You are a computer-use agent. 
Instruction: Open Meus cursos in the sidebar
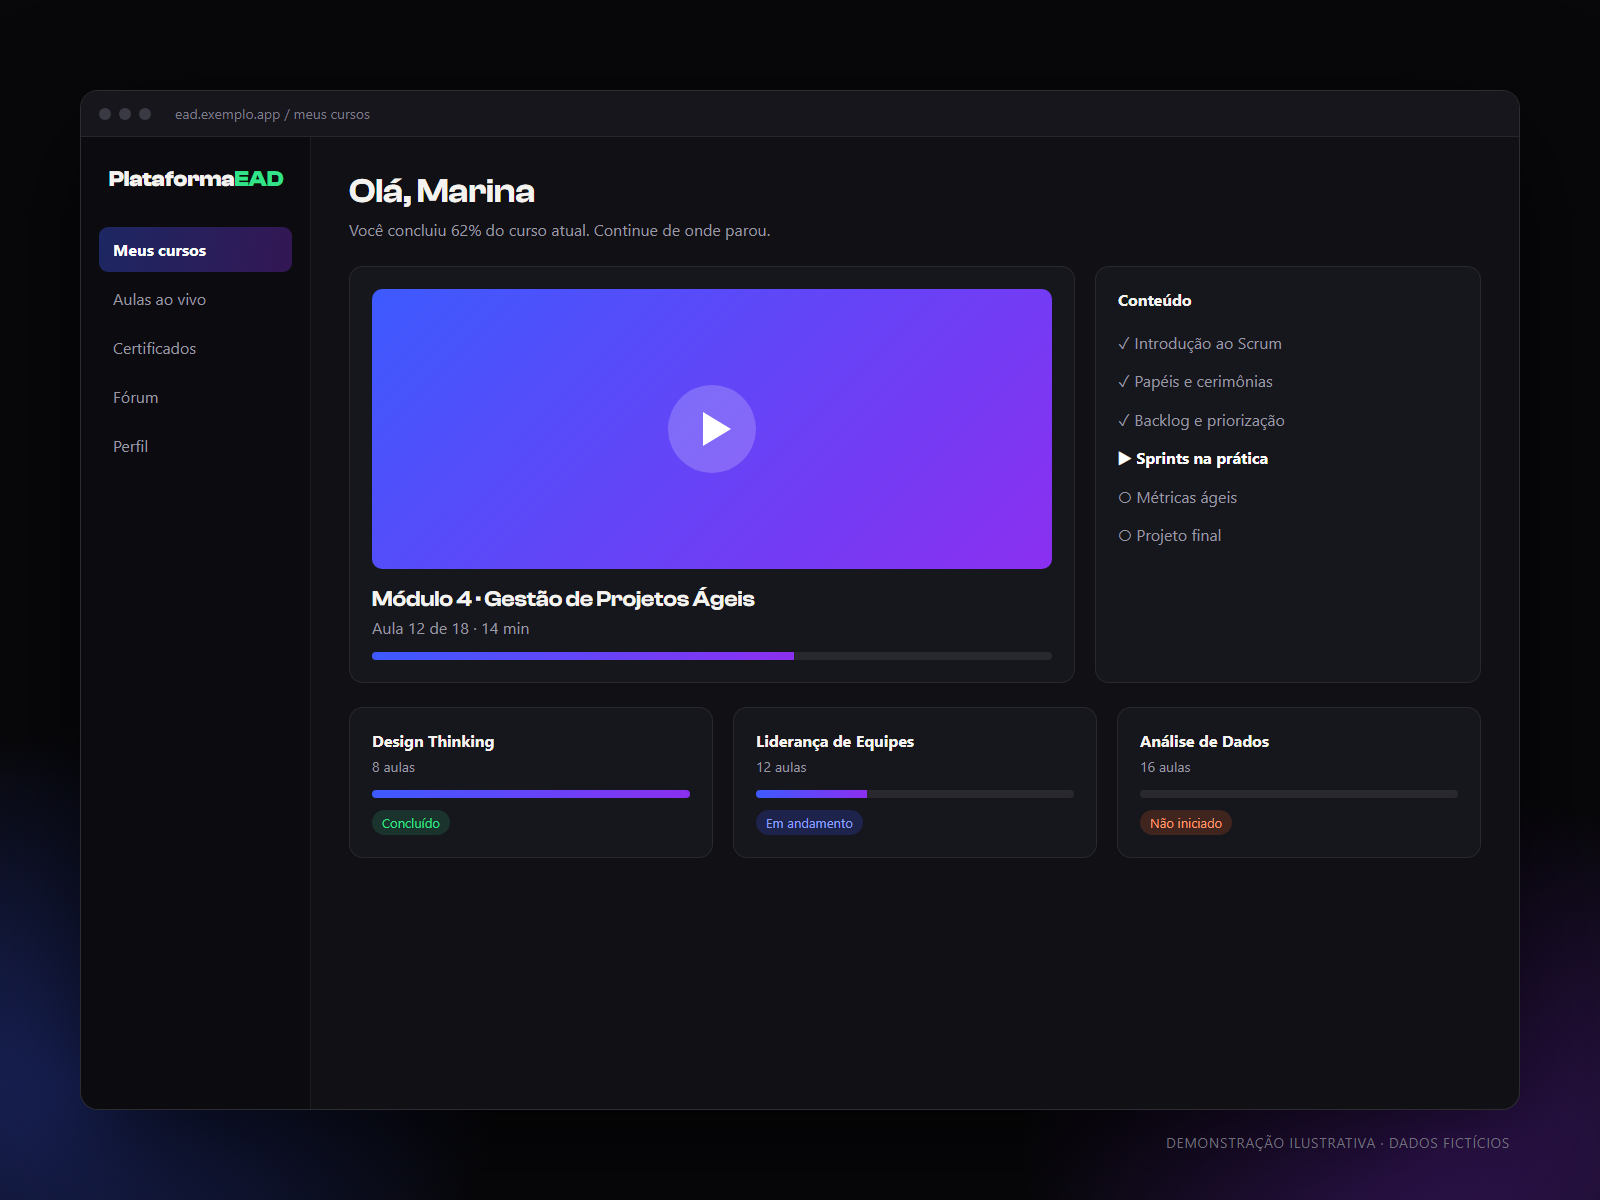click(x=195, y=250)
